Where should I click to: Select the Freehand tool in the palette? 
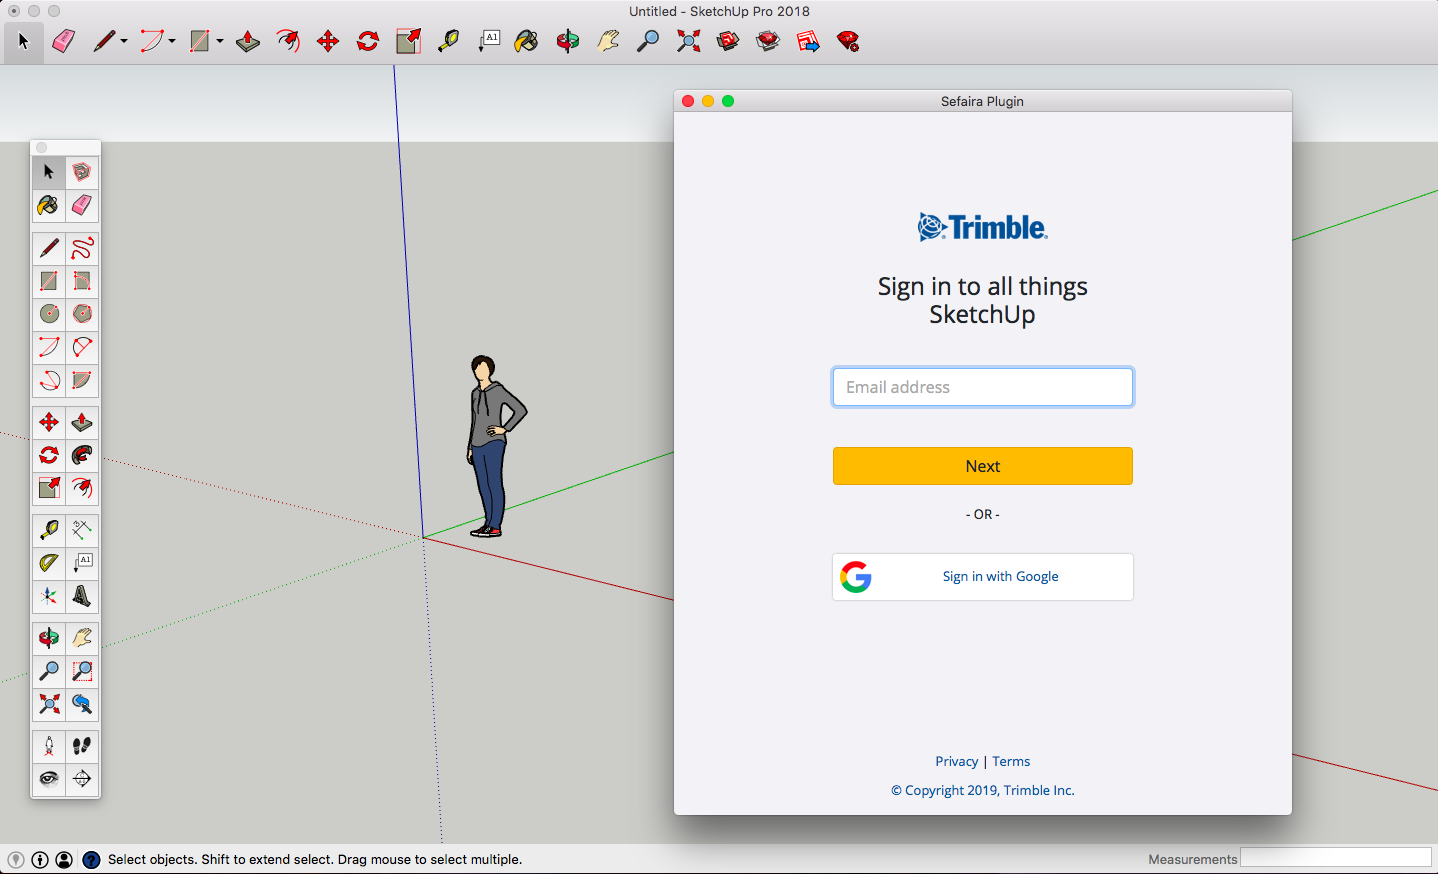82,247
